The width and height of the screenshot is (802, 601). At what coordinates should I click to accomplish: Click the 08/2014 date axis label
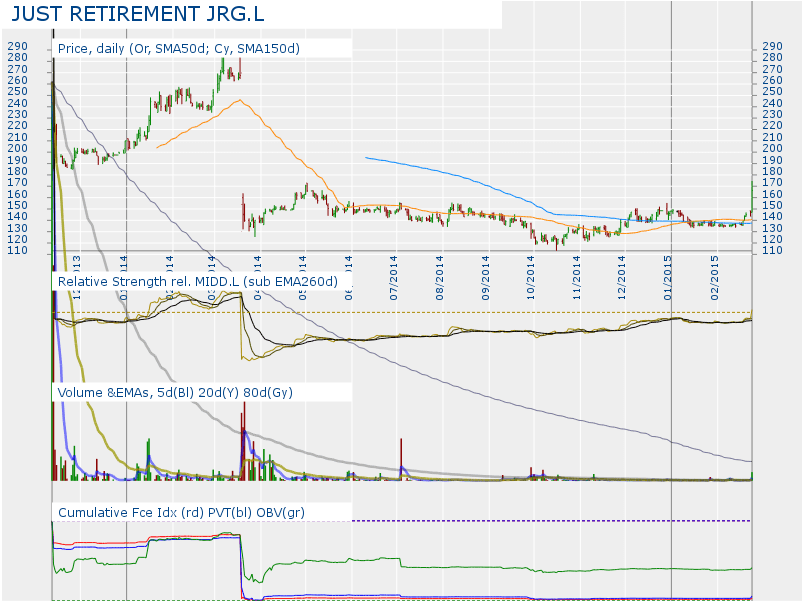(439, 278)
